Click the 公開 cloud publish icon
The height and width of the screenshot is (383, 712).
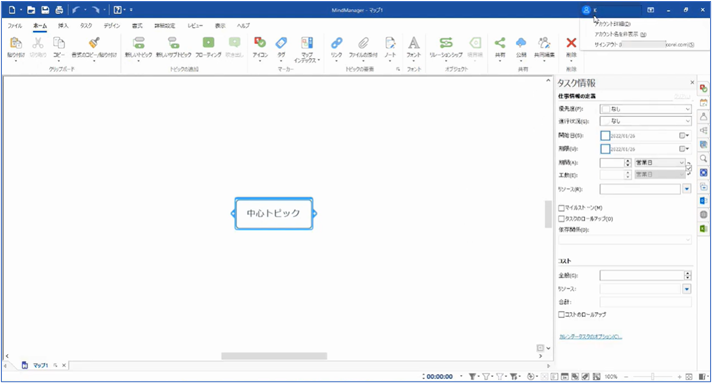521,43
